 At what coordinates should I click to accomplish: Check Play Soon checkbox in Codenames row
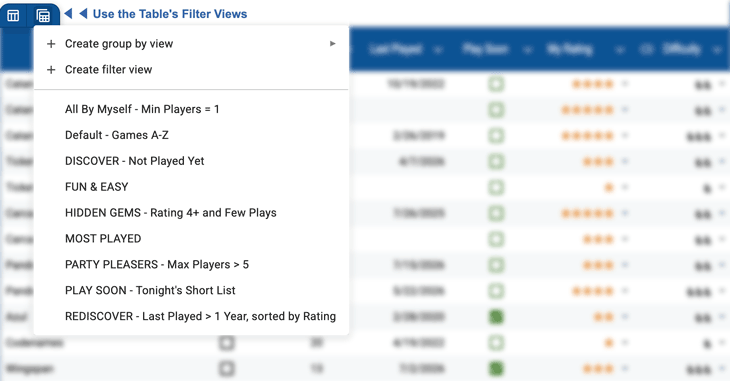pyautogui.click(x=496, y=343)
